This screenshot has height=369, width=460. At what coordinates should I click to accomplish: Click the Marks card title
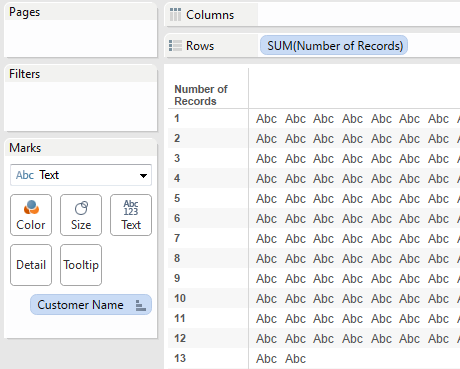coord(25,148)
